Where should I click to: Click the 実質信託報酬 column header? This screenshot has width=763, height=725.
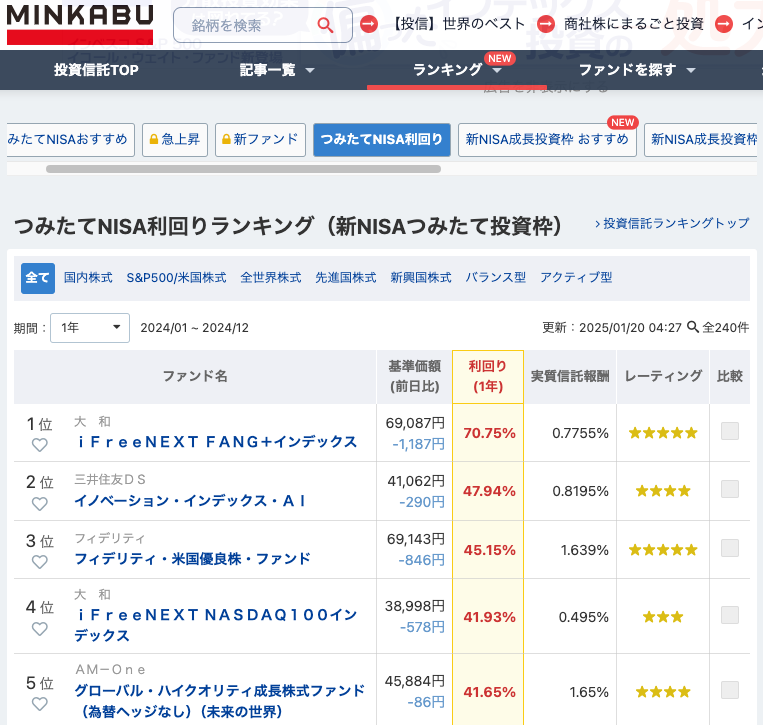point(570,377)
